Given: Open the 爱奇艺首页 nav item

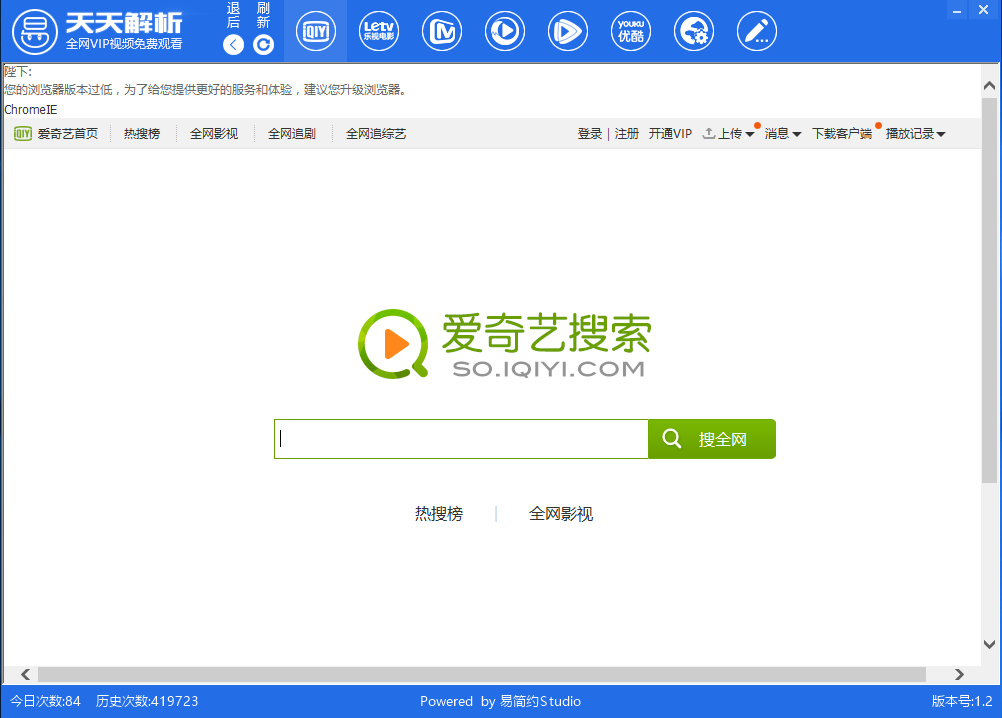Looking at the screenshot, I should [67, 134].
